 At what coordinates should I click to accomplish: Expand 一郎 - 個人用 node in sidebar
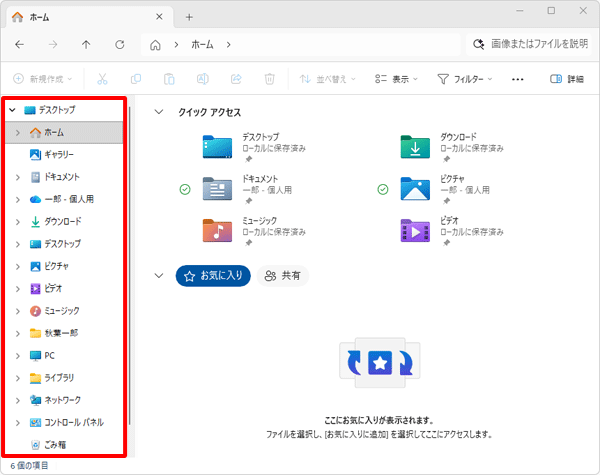(x=18, y=199)
